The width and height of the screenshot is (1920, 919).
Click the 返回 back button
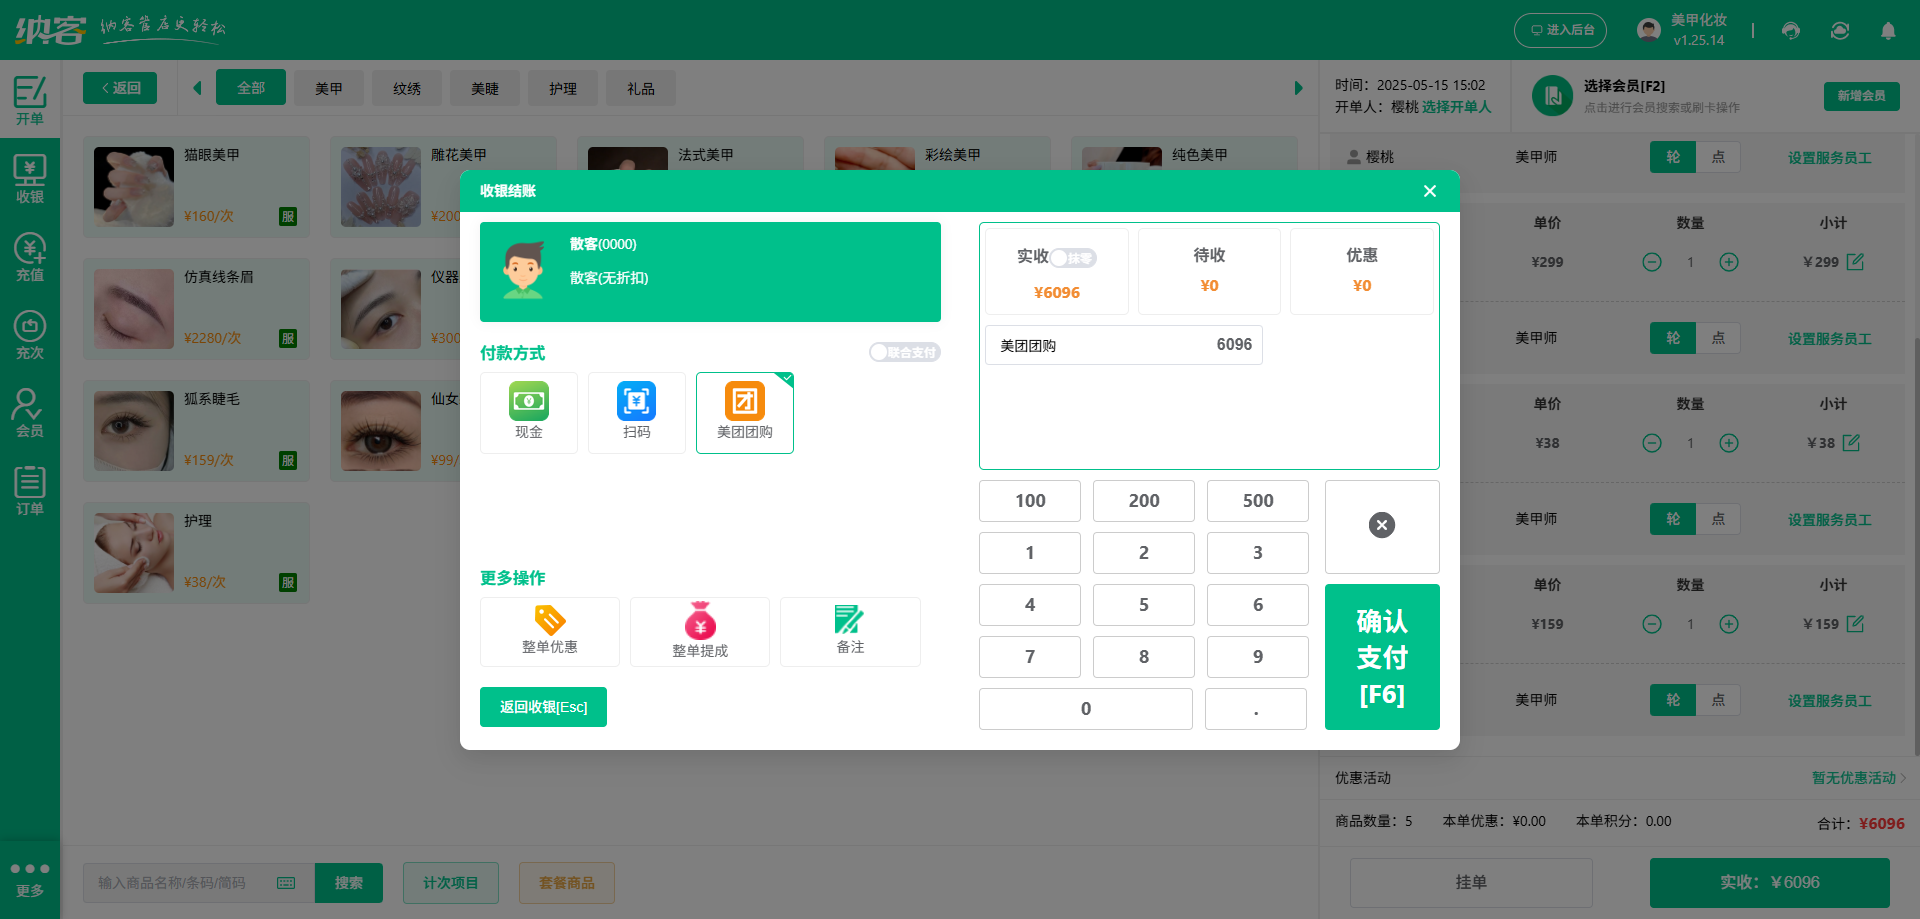(120, 88)
